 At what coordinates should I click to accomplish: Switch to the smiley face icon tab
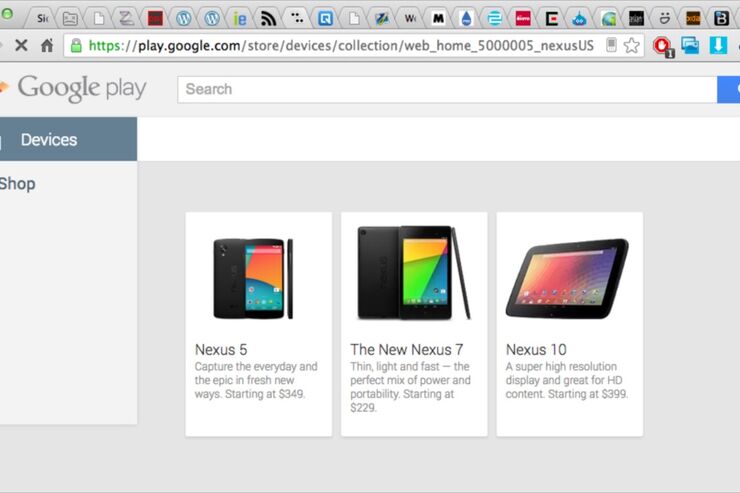click(664, 18)
